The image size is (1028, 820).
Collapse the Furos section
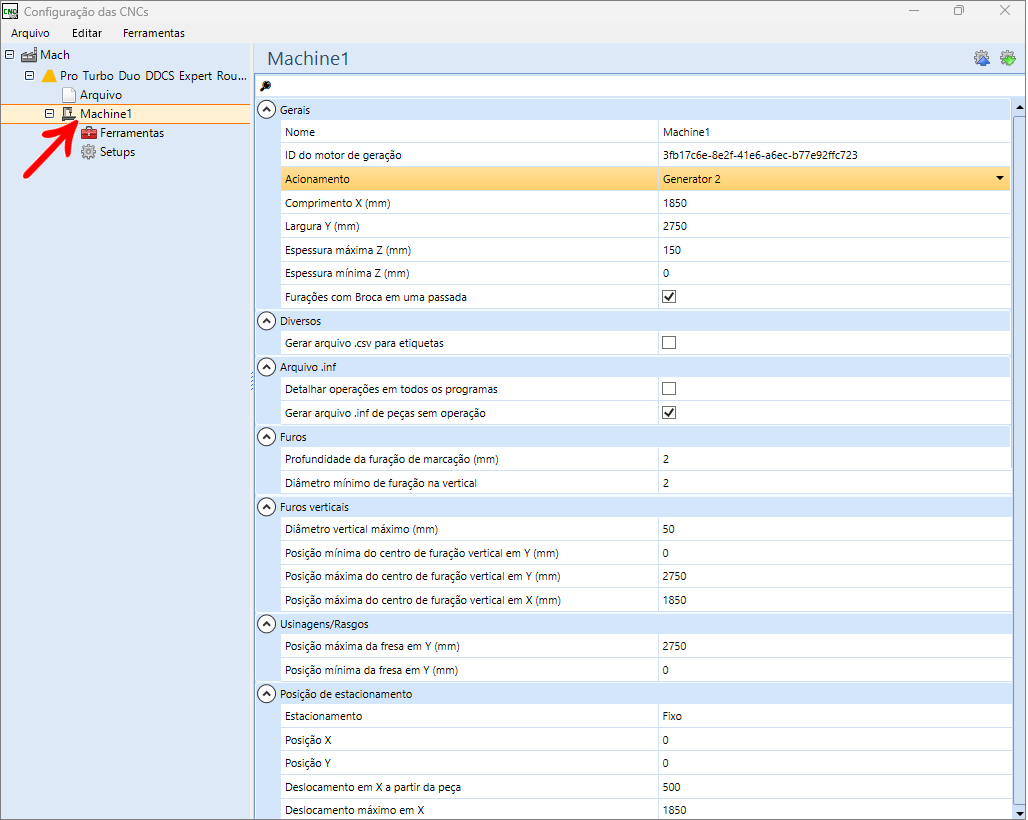click(x=266, y=437)
